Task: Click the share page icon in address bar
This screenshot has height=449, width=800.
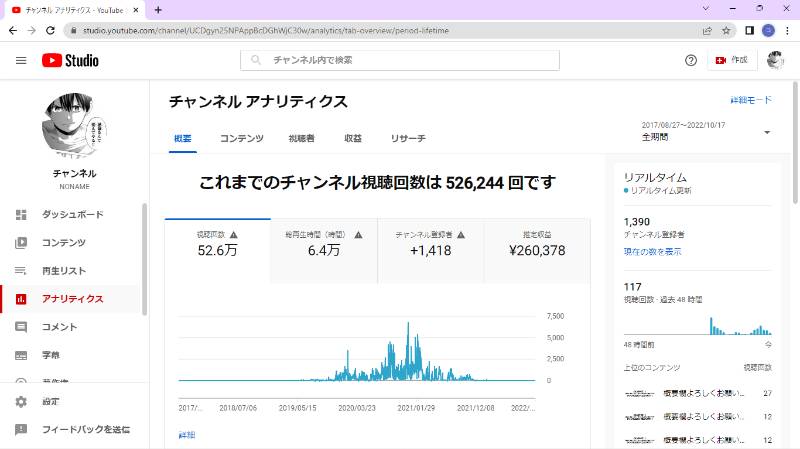Action: pyautogui.click(x=707, y=31)
